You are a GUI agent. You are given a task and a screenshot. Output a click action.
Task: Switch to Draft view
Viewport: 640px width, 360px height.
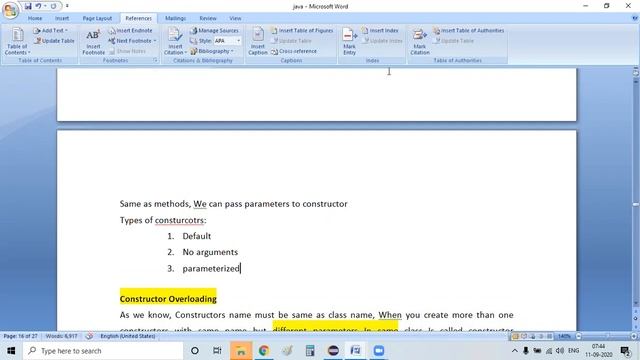[x=549, y=336]
